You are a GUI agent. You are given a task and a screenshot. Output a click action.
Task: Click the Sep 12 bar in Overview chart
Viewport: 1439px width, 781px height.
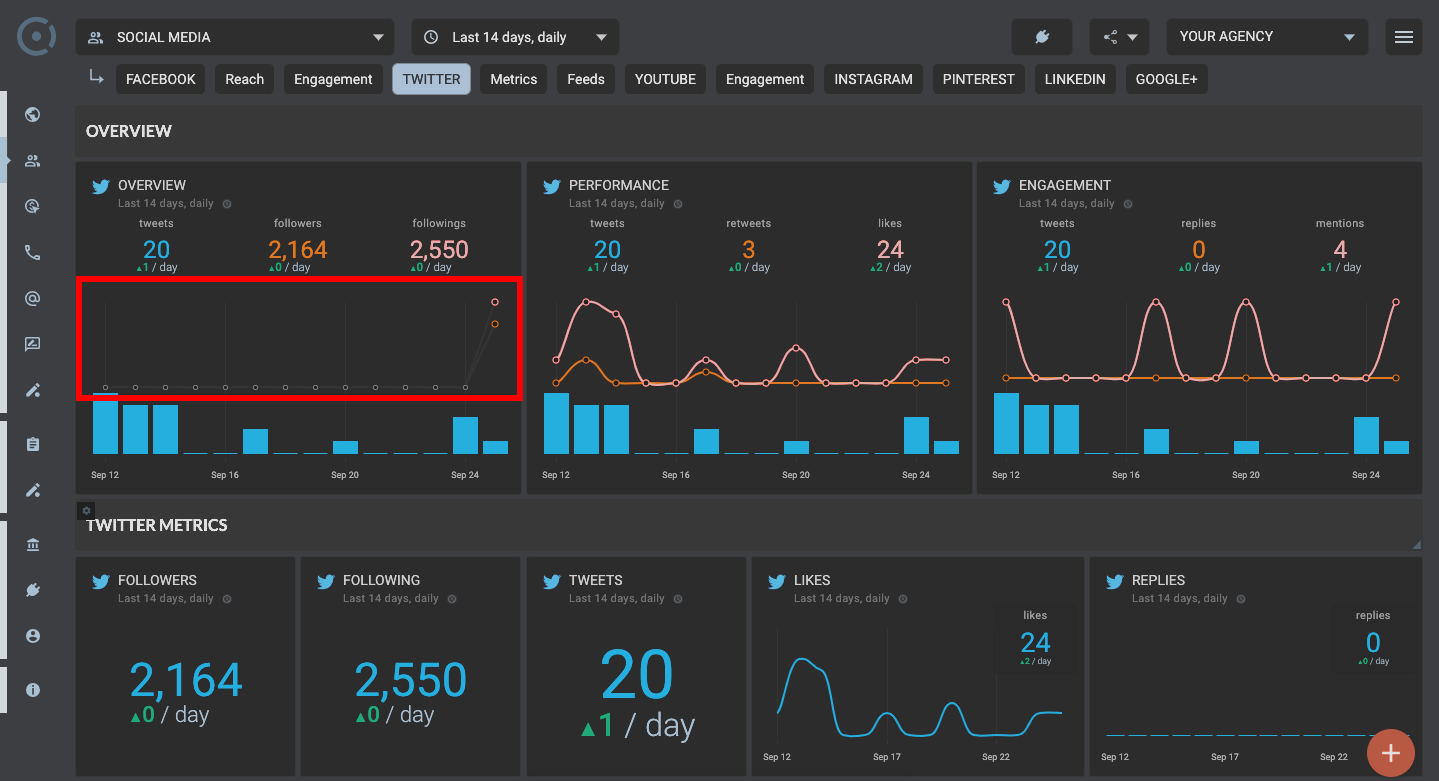pos(105,424)
